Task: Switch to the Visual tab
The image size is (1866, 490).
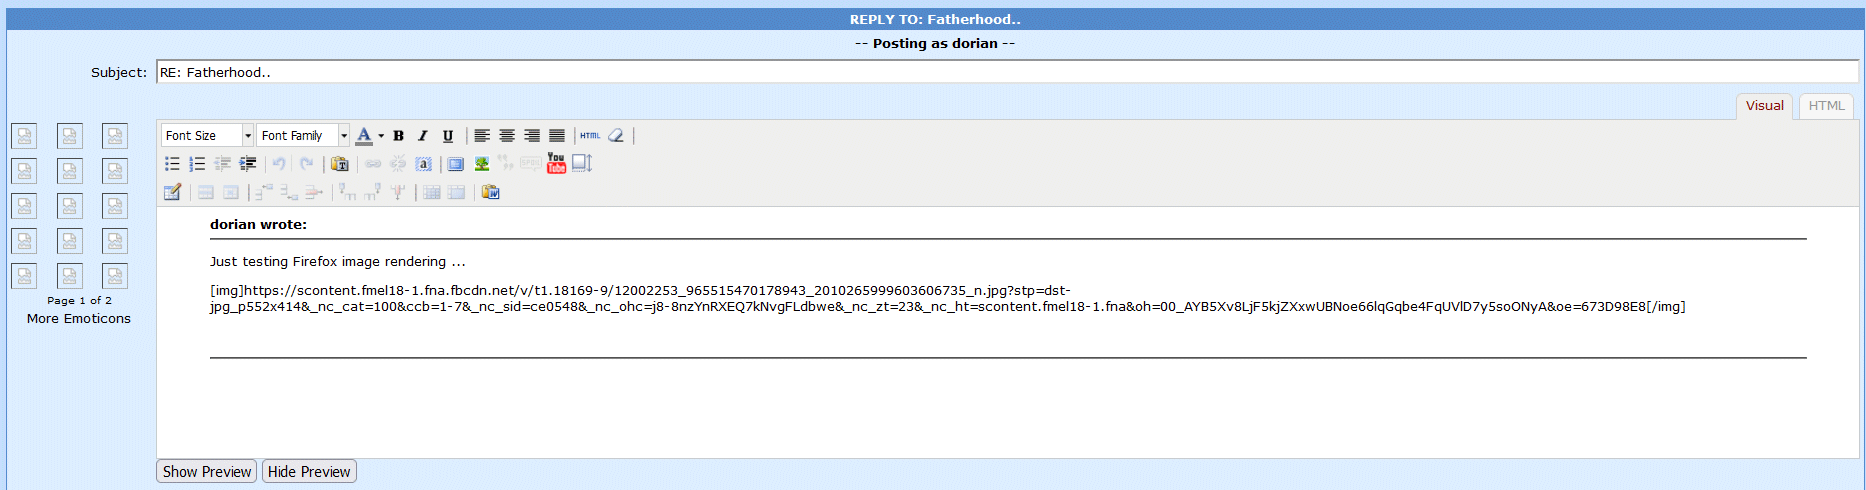Action: pyautogui.click(x=1764, y=106)
